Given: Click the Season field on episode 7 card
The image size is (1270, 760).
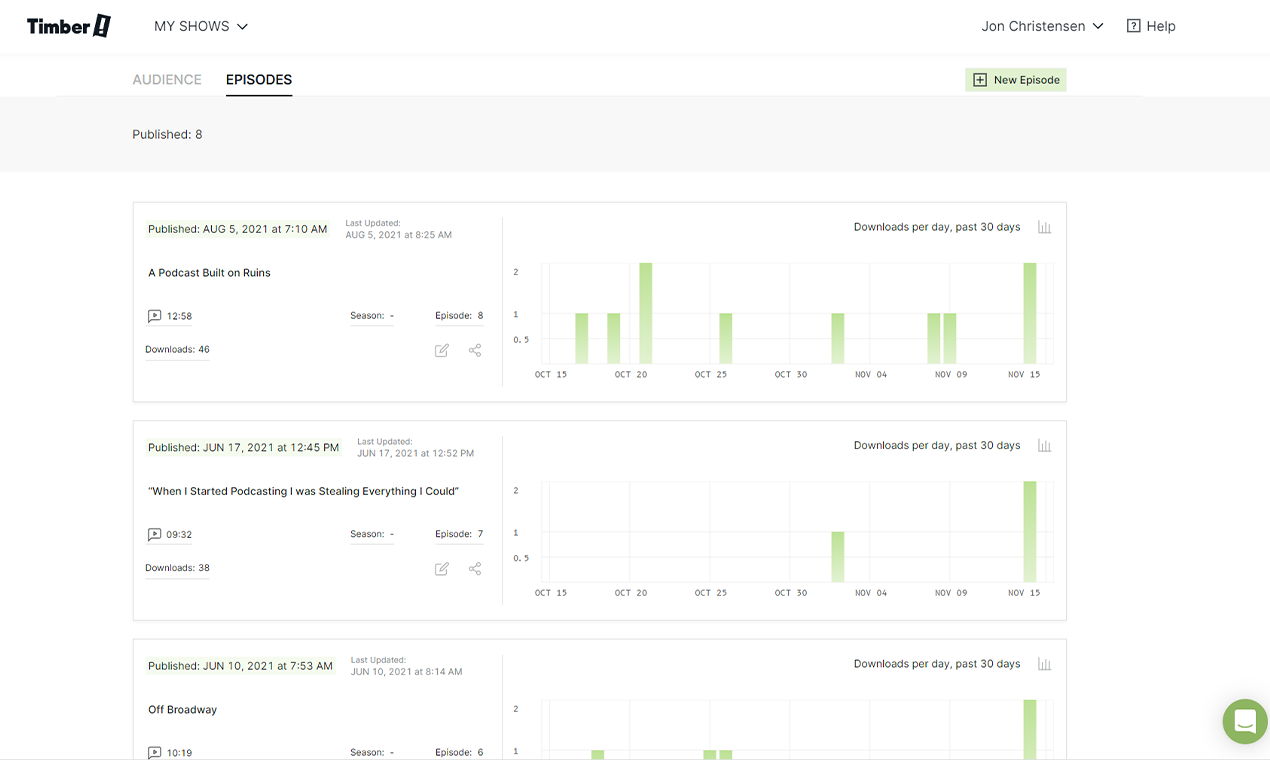Looking at the screenshot, I should click(372, 534).
